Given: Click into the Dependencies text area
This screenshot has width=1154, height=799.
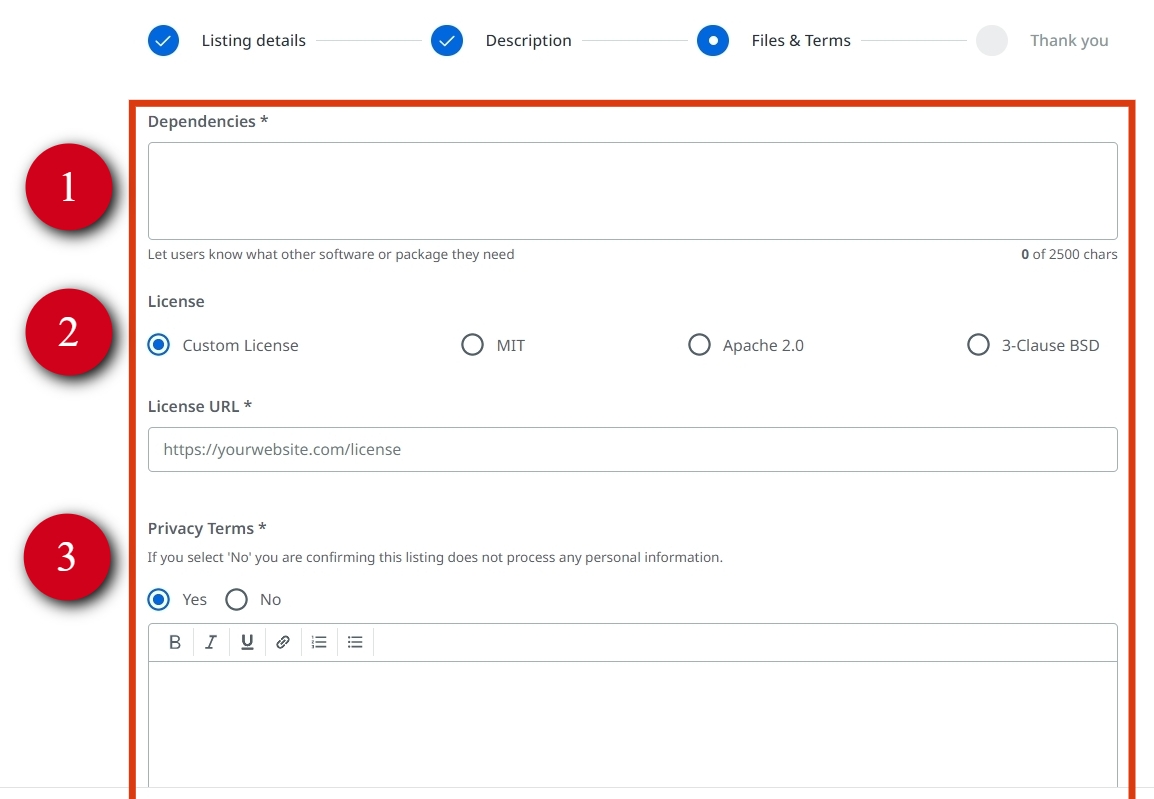Looking at the screenshot, I should (632, 191).
